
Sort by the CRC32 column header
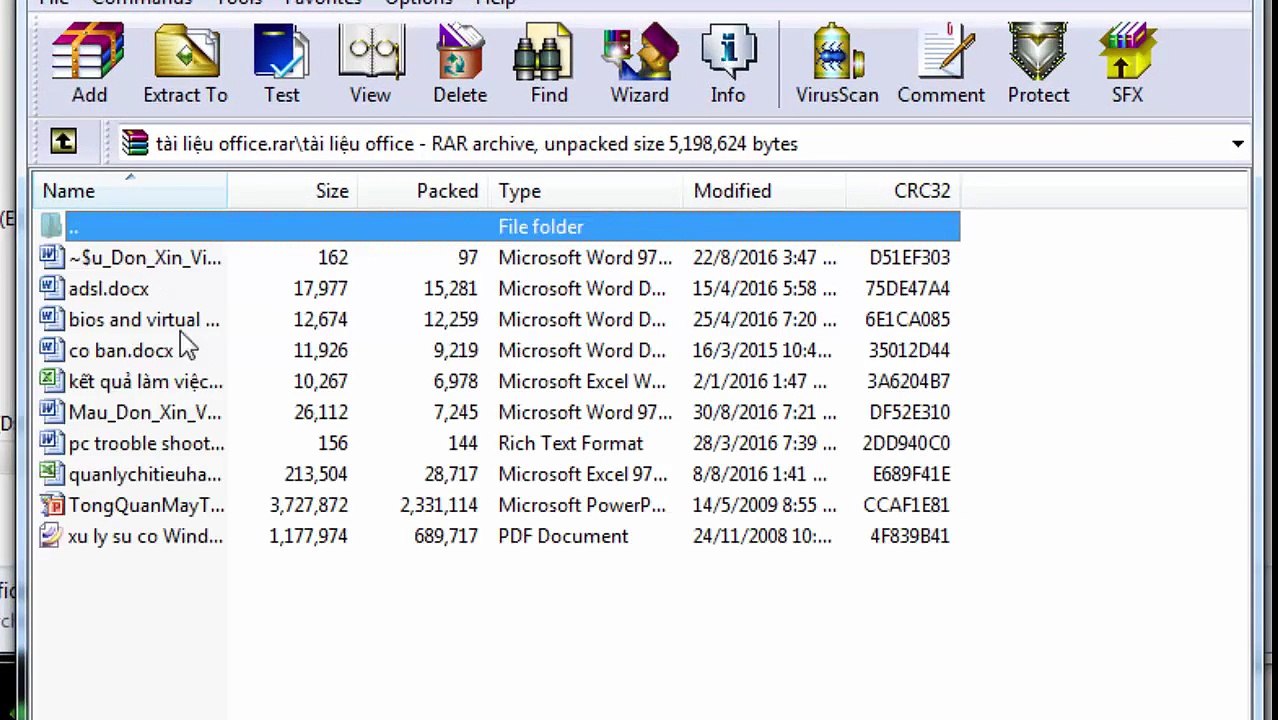(904, 191)
